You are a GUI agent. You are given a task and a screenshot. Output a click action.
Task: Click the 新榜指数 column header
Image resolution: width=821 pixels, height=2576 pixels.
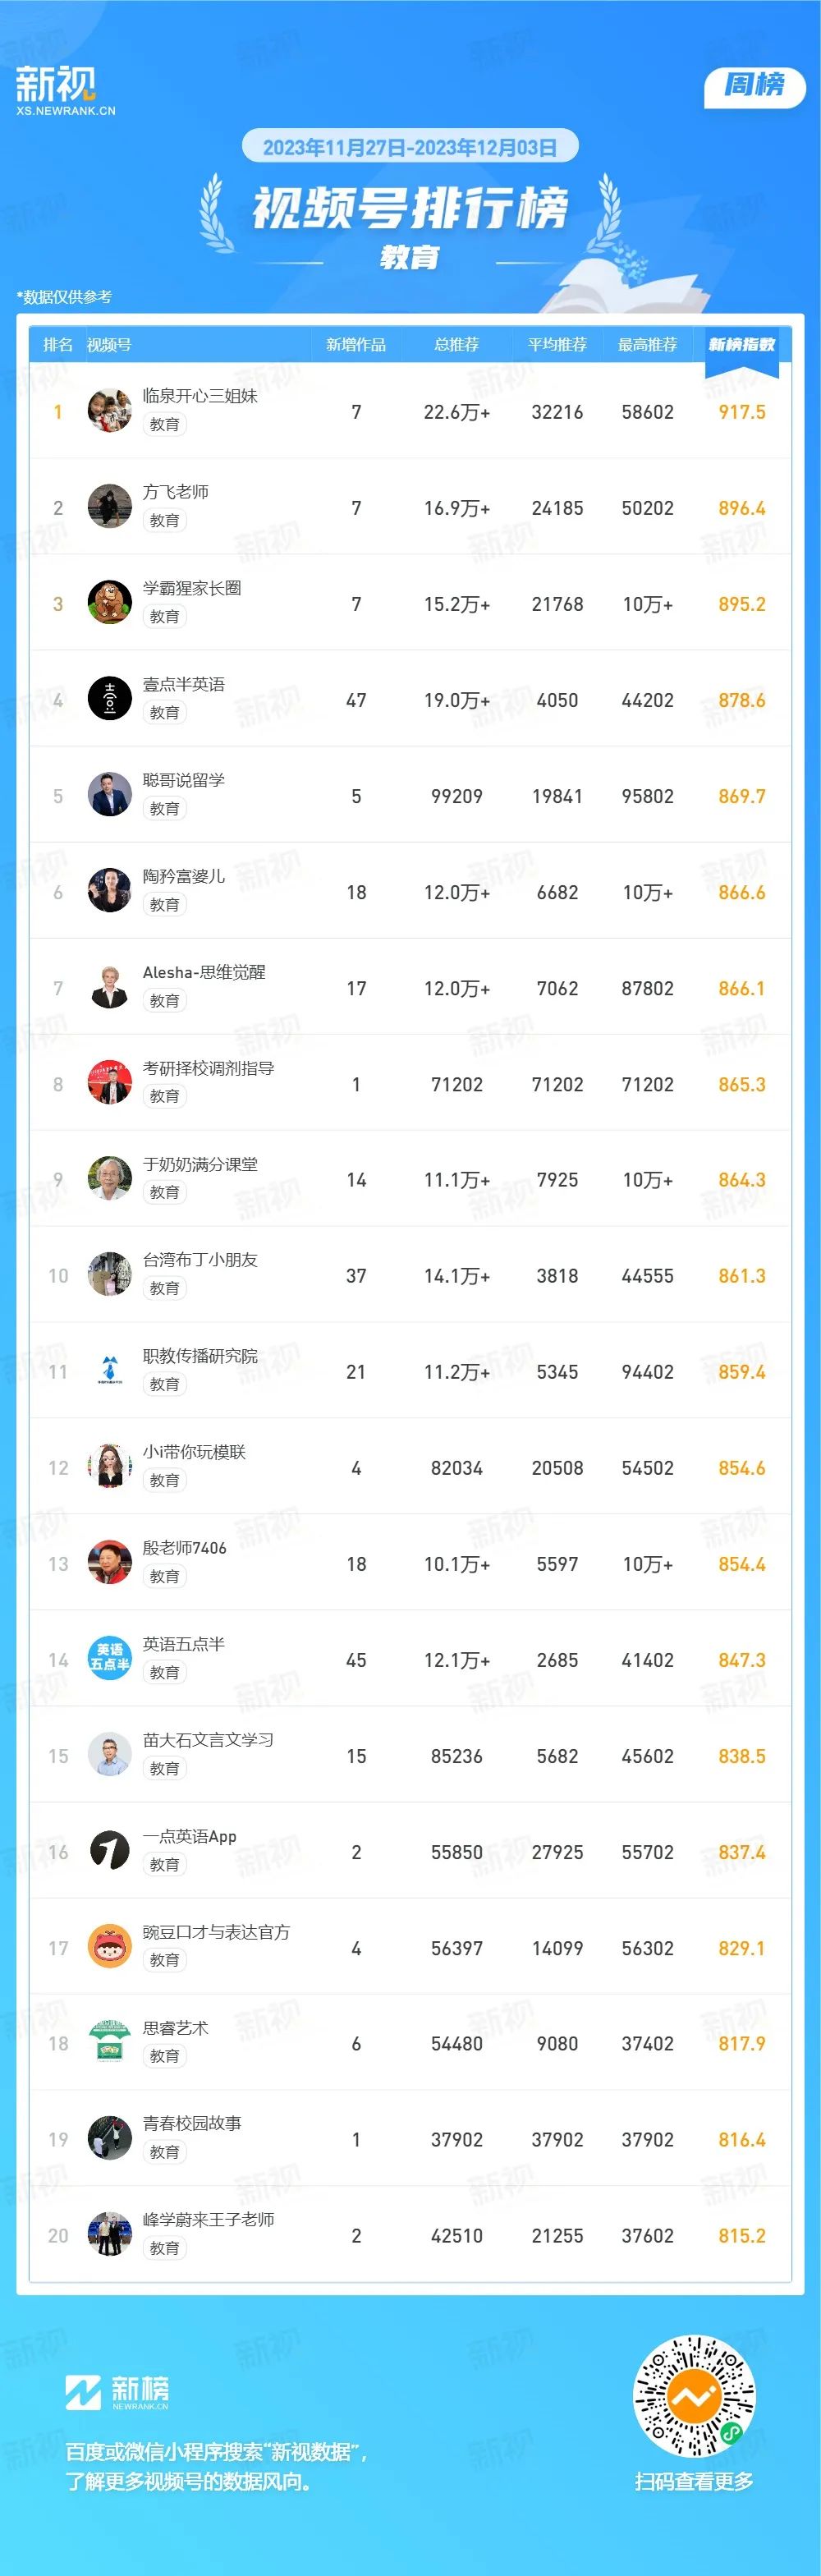742,345
